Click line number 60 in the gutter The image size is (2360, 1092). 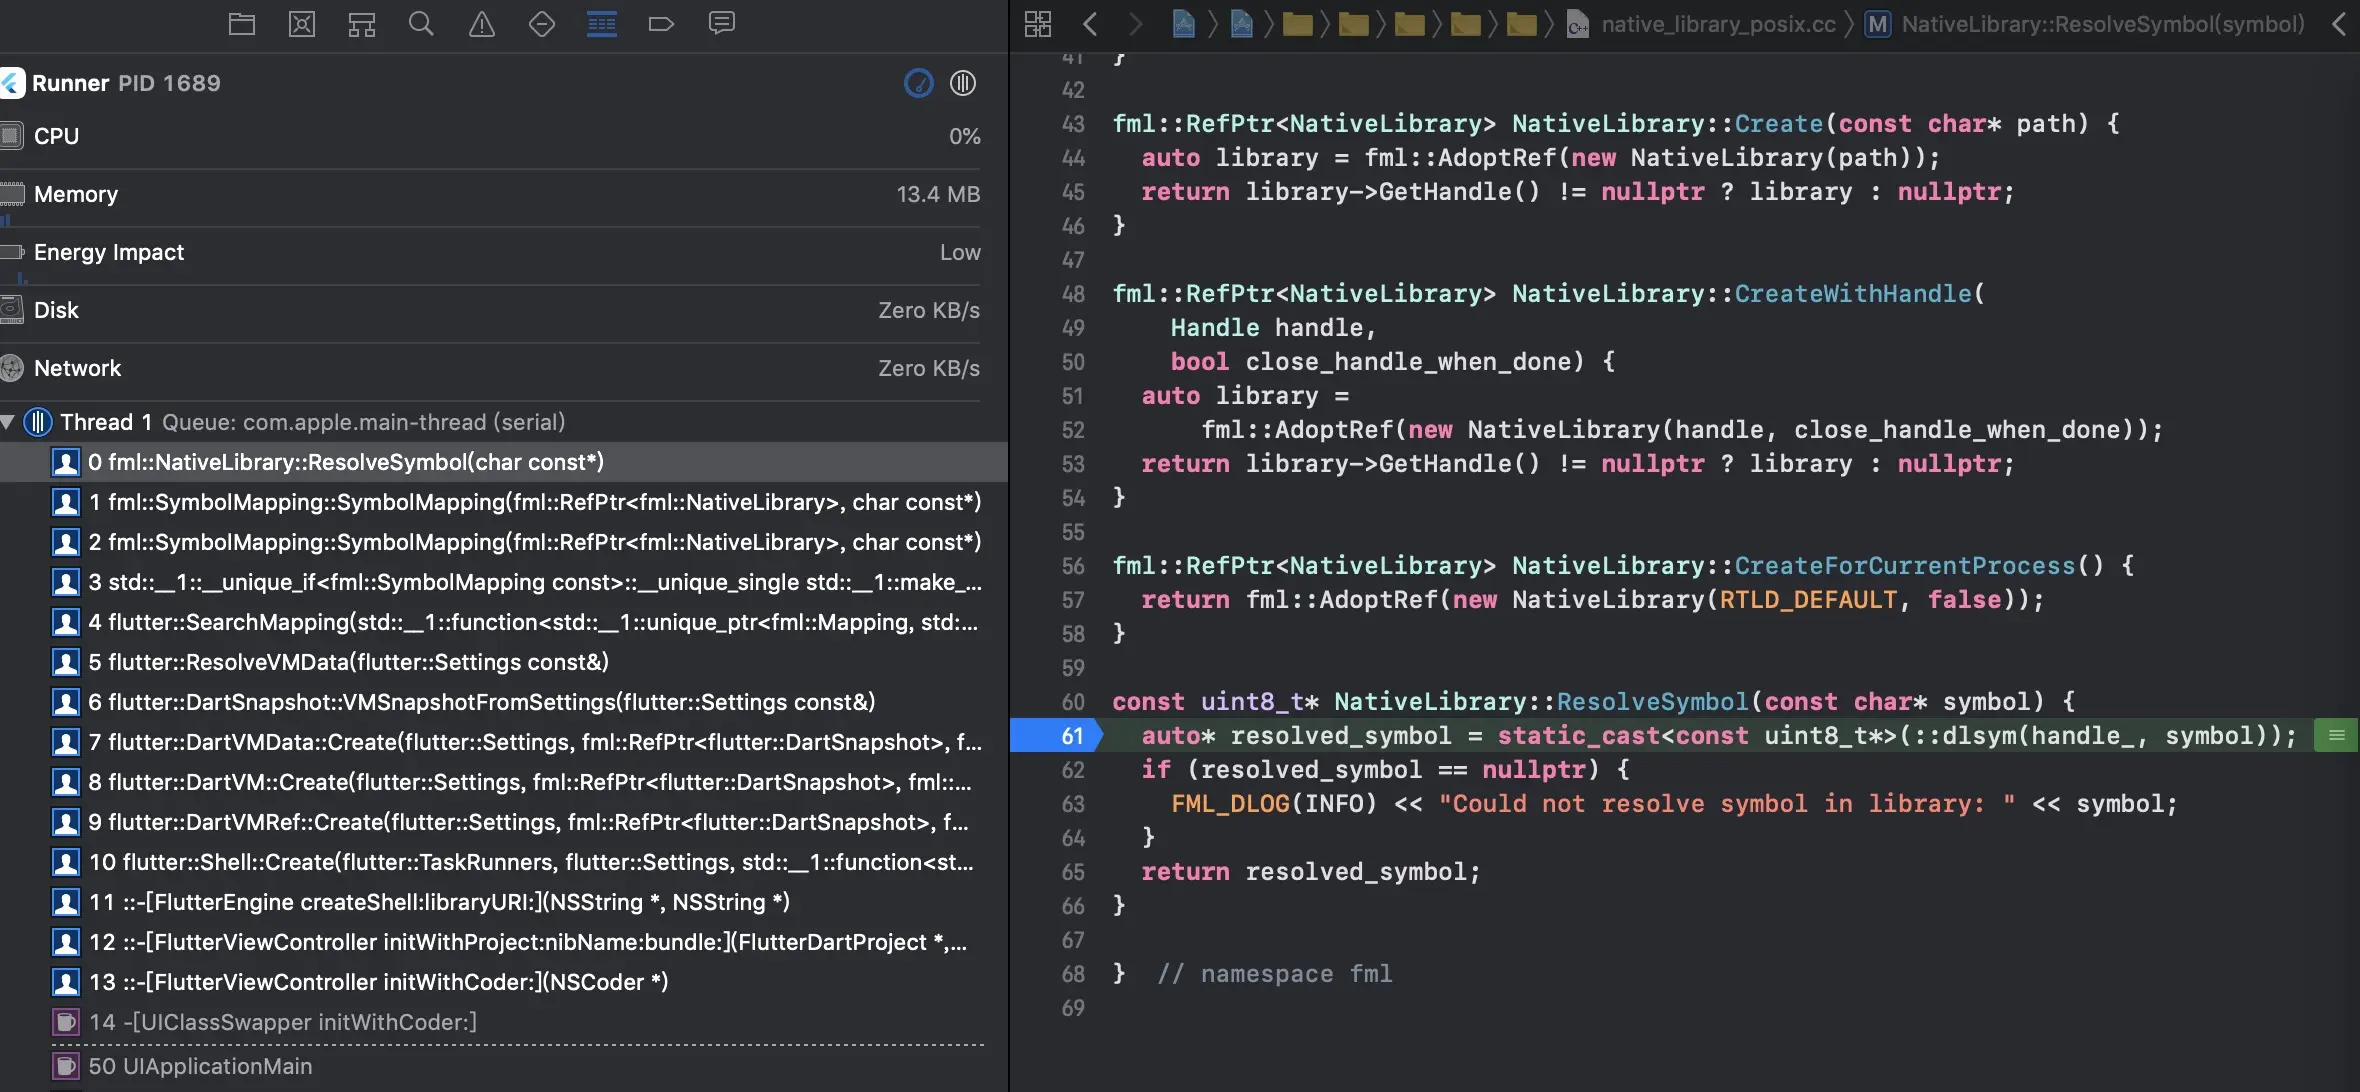pyautogui.click(x=1072, y=702)
